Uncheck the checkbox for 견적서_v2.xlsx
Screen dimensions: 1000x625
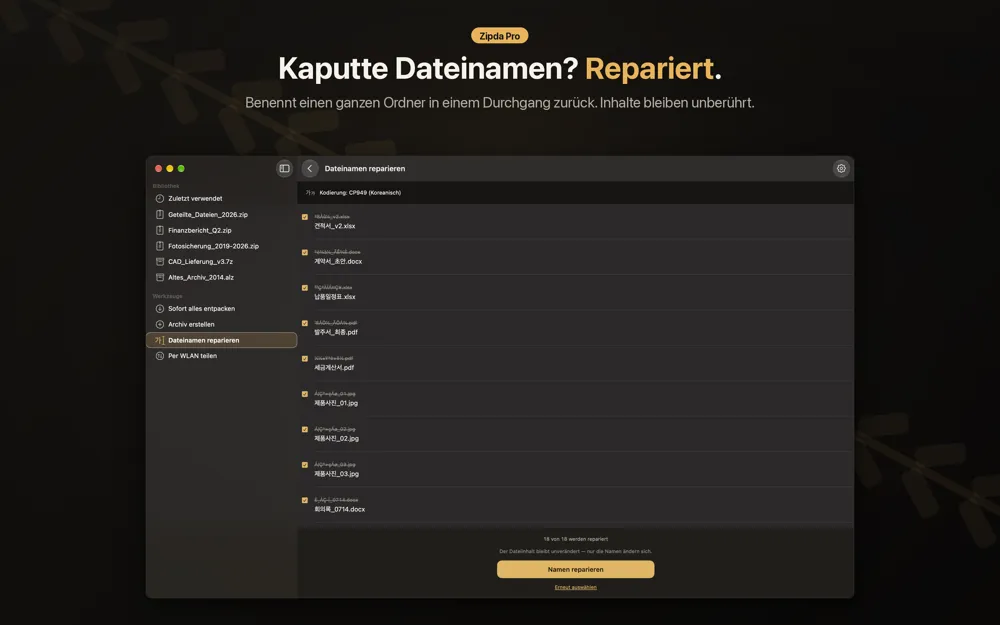[305, 217]
